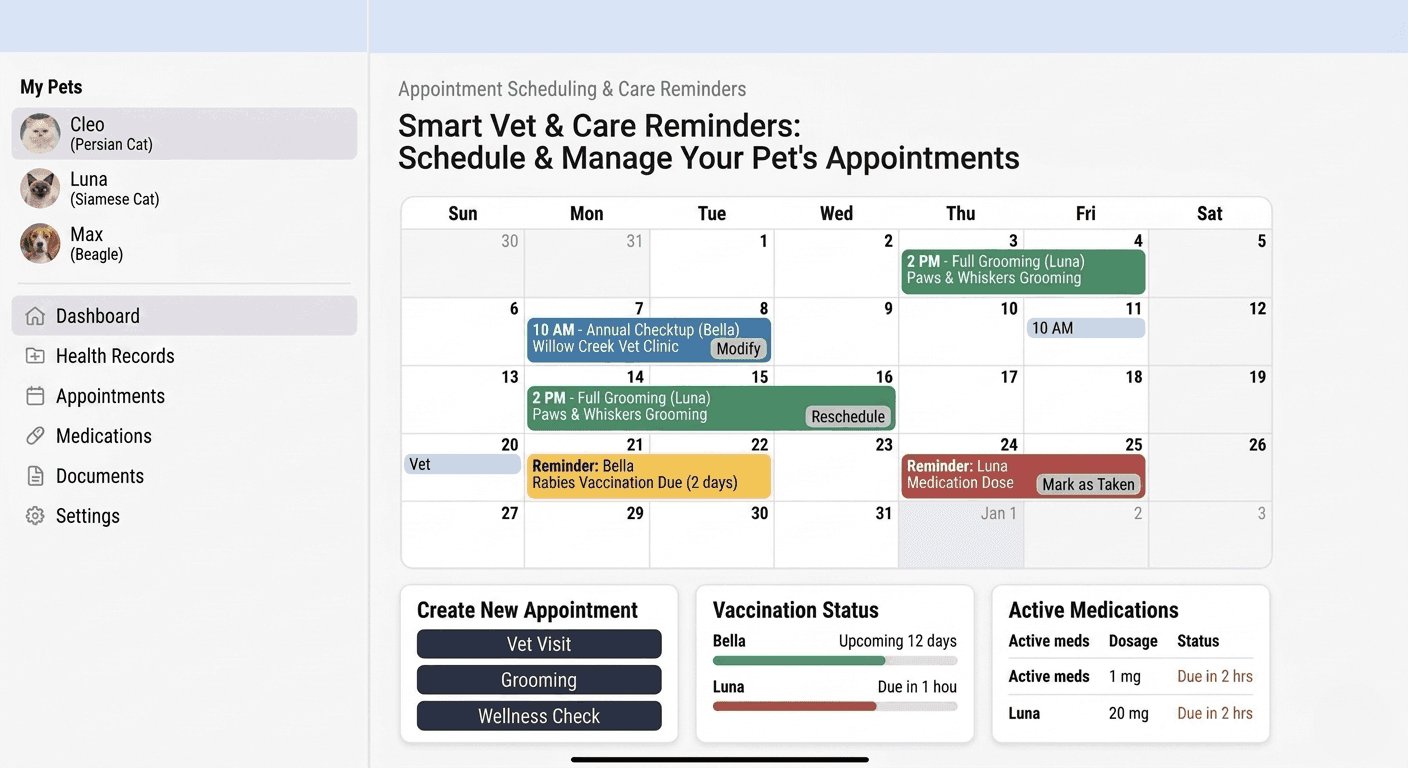Reschedule the Full Grooming appointment

(848, 416)
